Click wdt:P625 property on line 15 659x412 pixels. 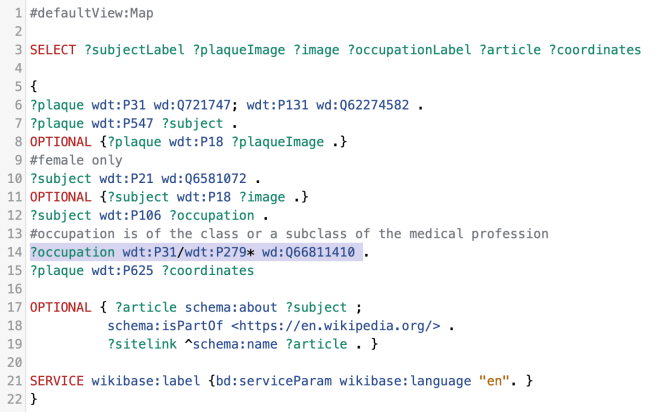tap(125, 270)
